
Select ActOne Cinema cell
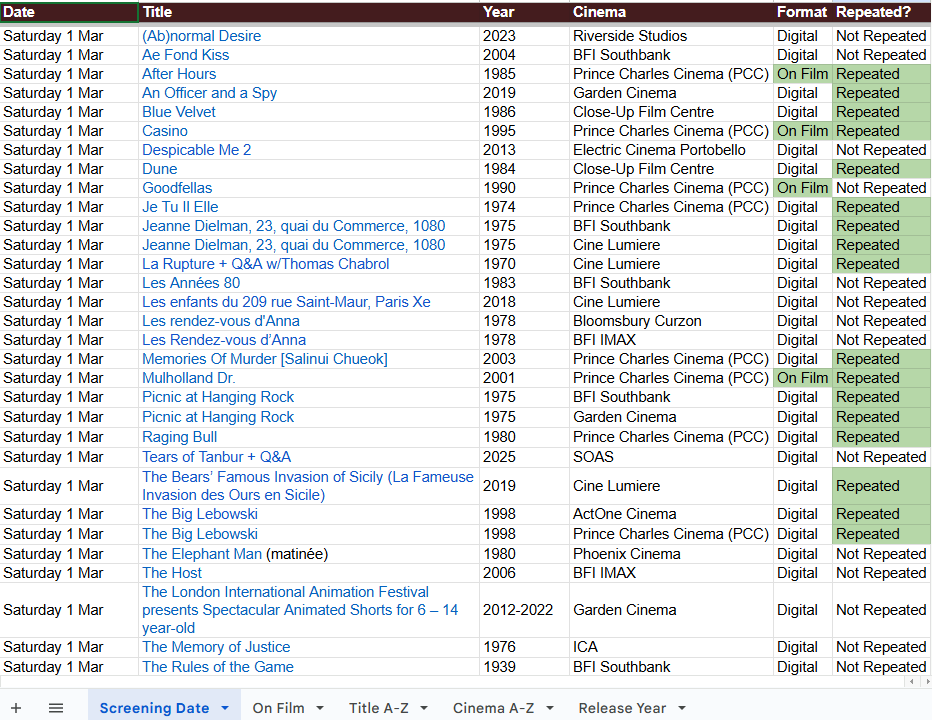(x=671, y=514)
